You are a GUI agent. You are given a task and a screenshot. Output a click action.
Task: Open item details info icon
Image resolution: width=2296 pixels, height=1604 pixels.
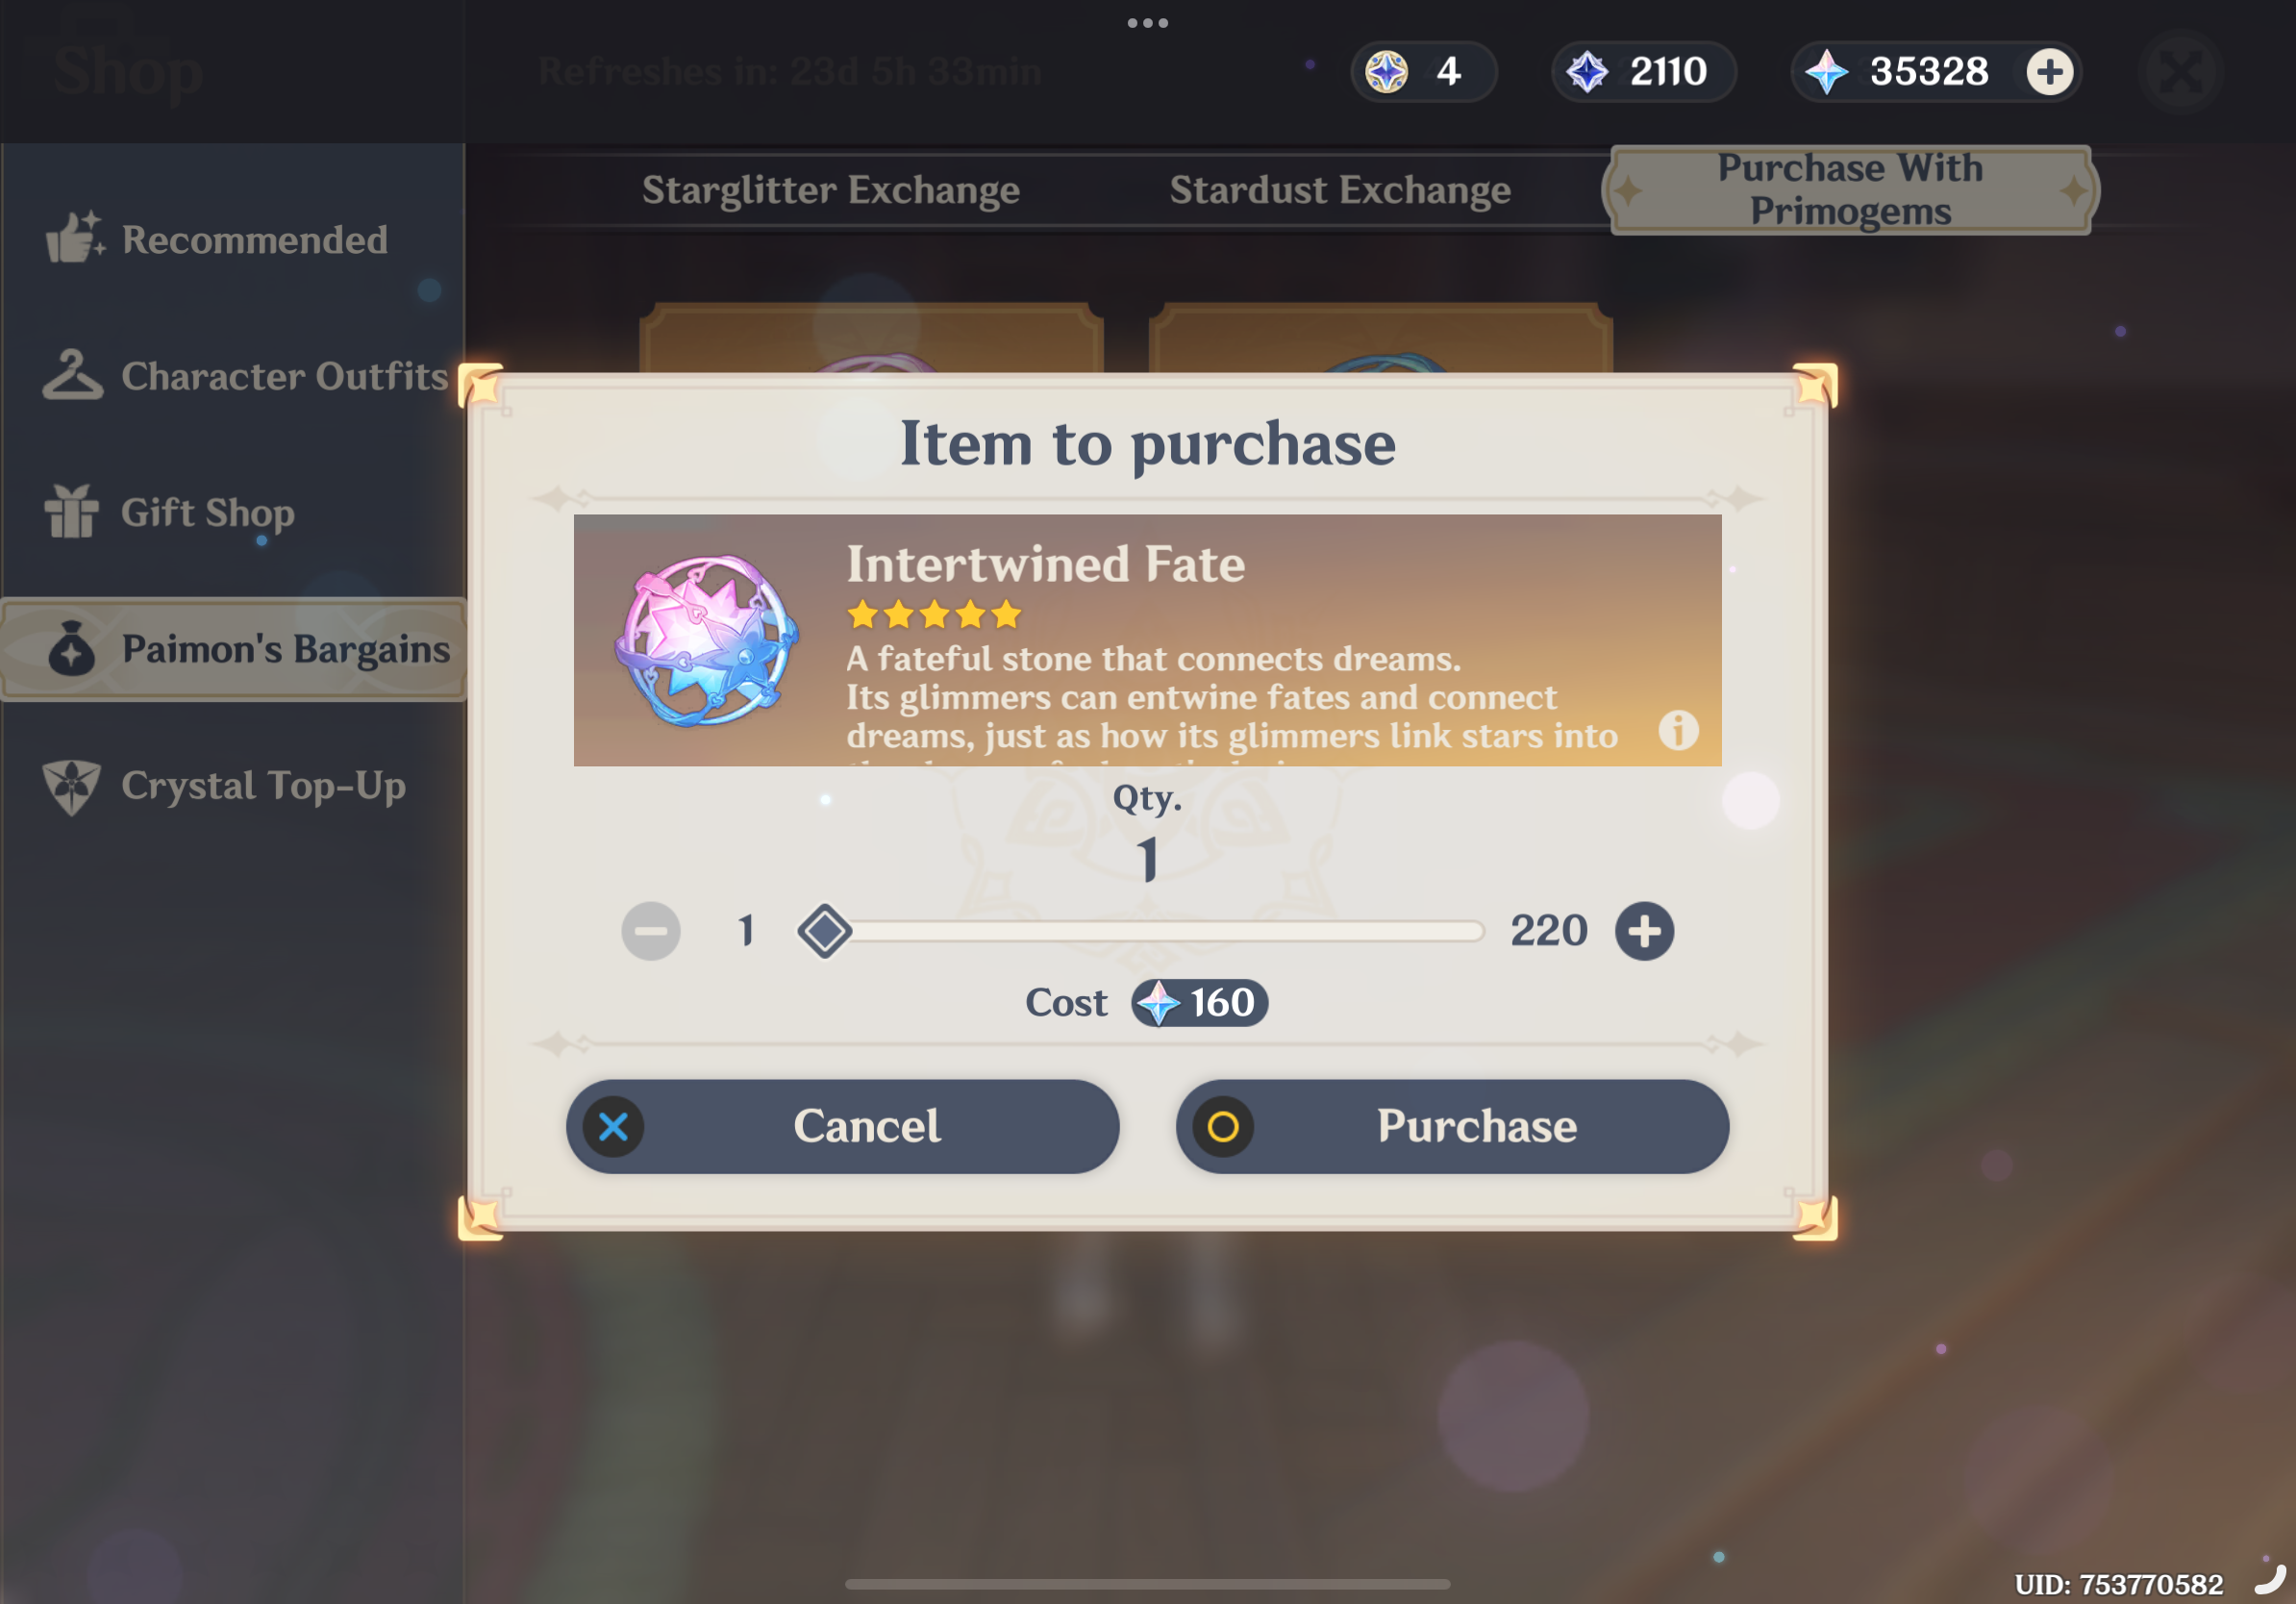tap(1678, 730)
